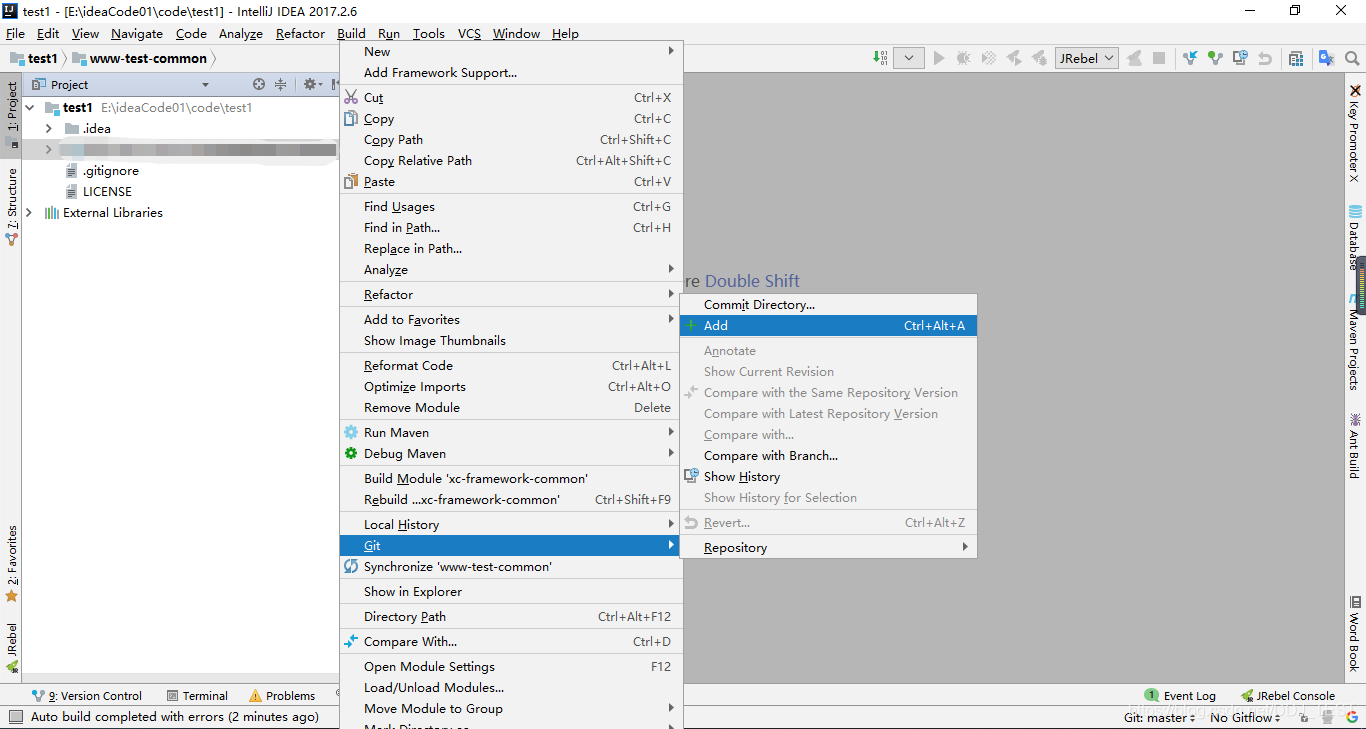Open the Git: master branch selector
This screenshot has height=729, width=1366.
tap(1160, 717)
